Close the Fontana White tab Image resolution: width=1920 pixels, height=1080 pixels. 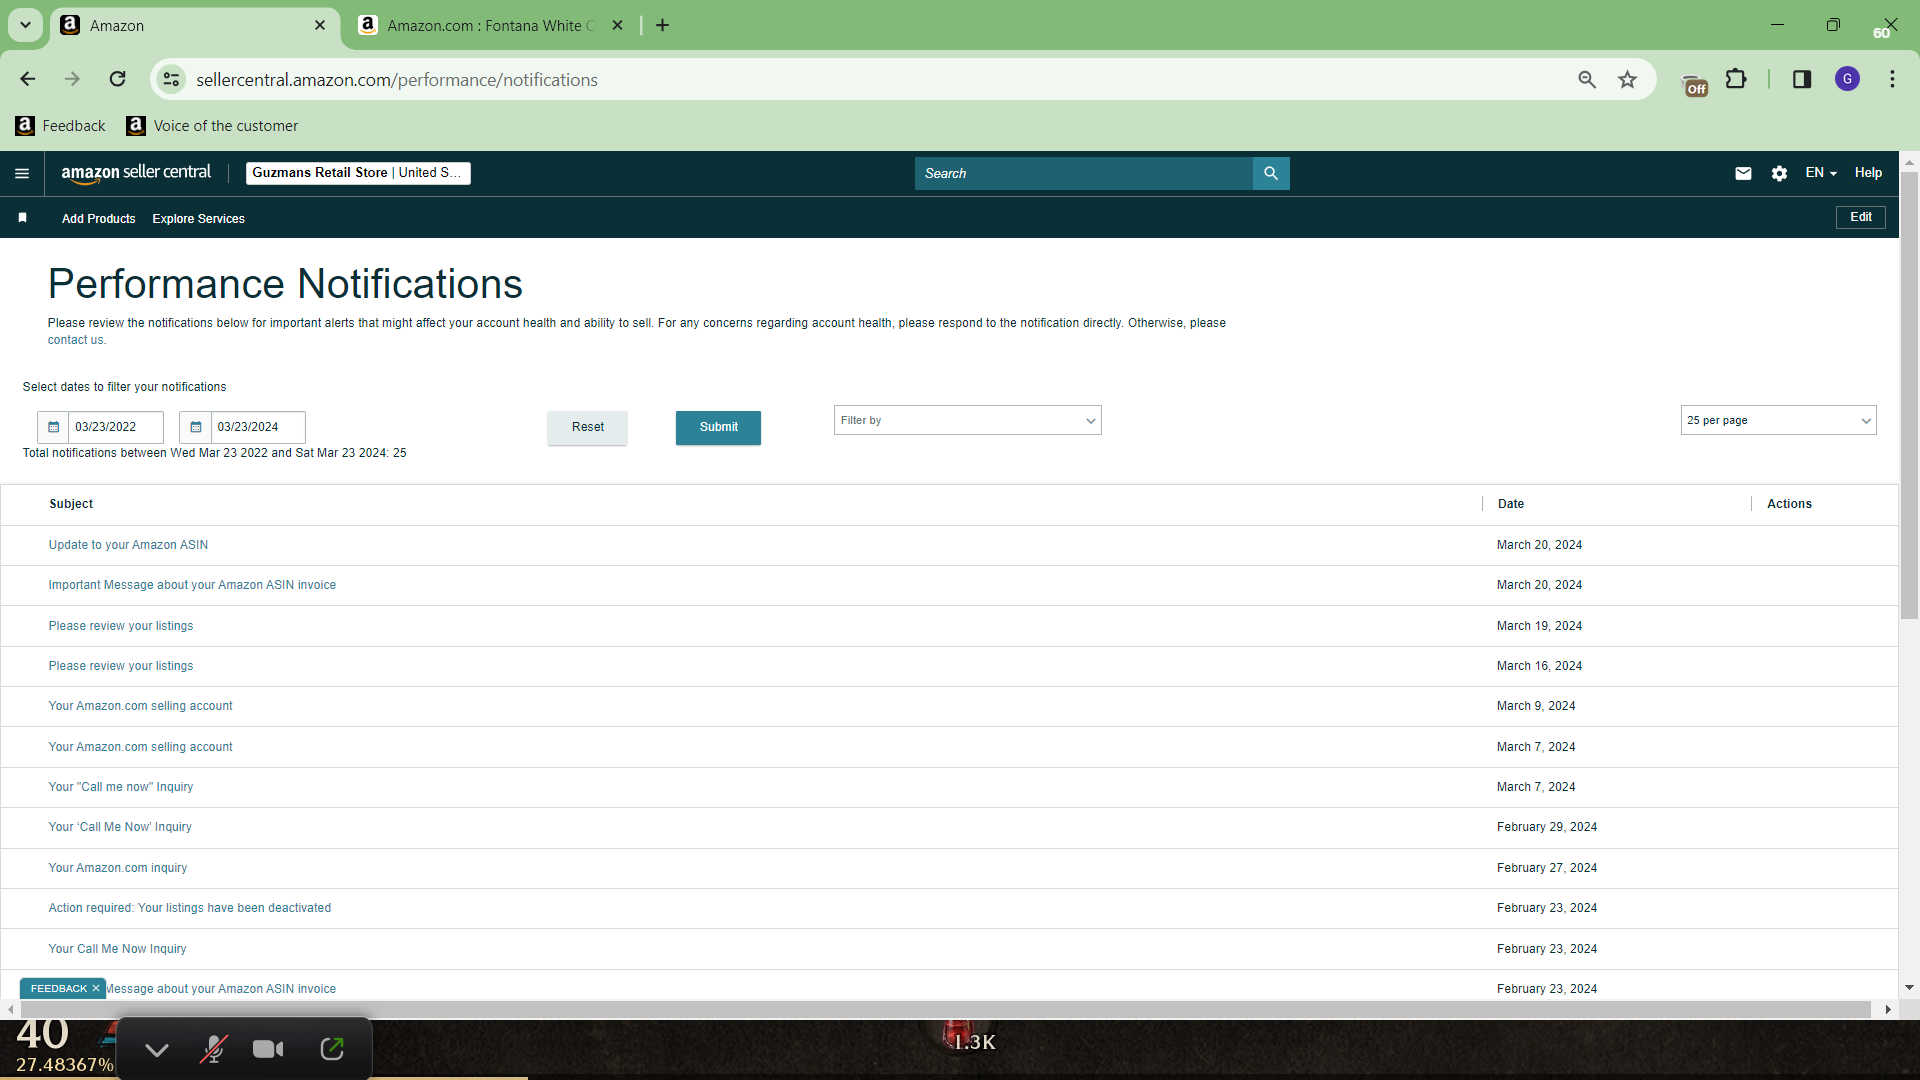pos(617,25)
